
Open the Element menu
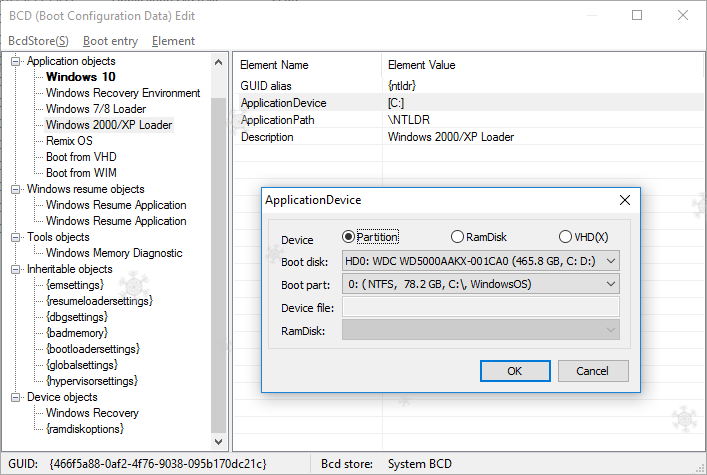pos(174,41)
